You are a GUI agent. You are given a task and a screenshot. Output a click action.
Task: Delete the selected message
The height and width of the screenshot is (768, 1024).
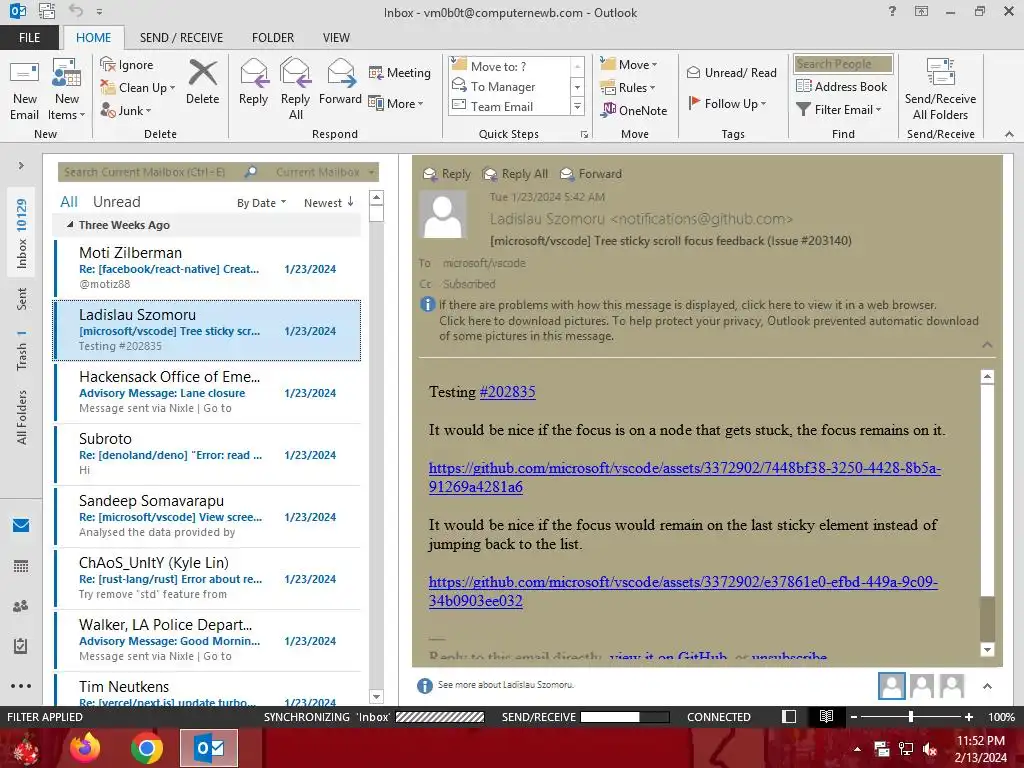[202, 82]
